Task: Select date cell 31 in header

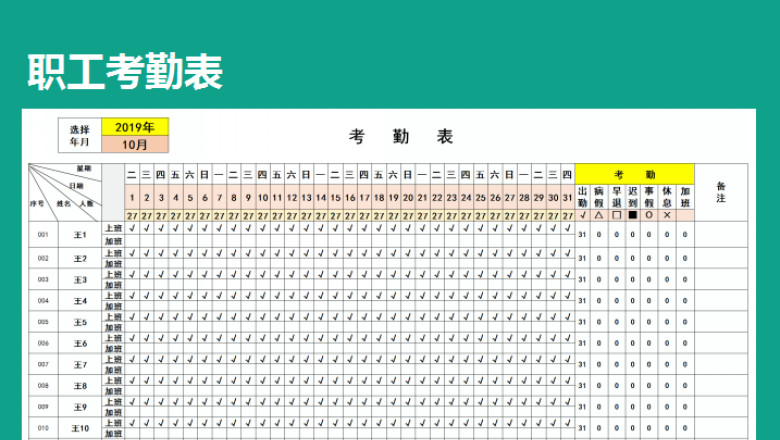Action: click(x=568, y=198)
